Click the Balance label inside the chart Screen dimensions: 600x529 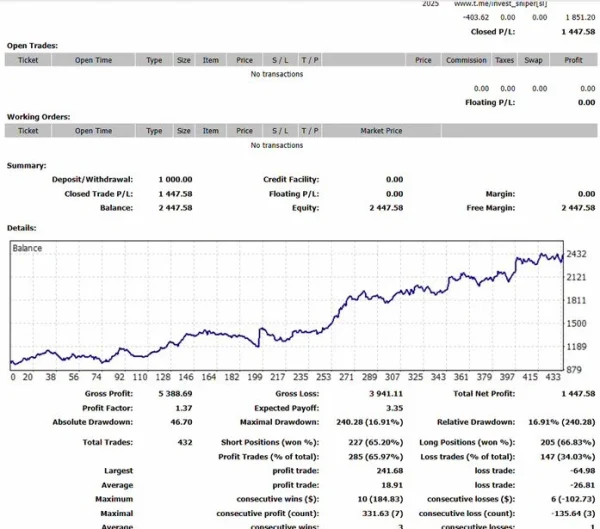pyautogui.click(x=27, y=247)
